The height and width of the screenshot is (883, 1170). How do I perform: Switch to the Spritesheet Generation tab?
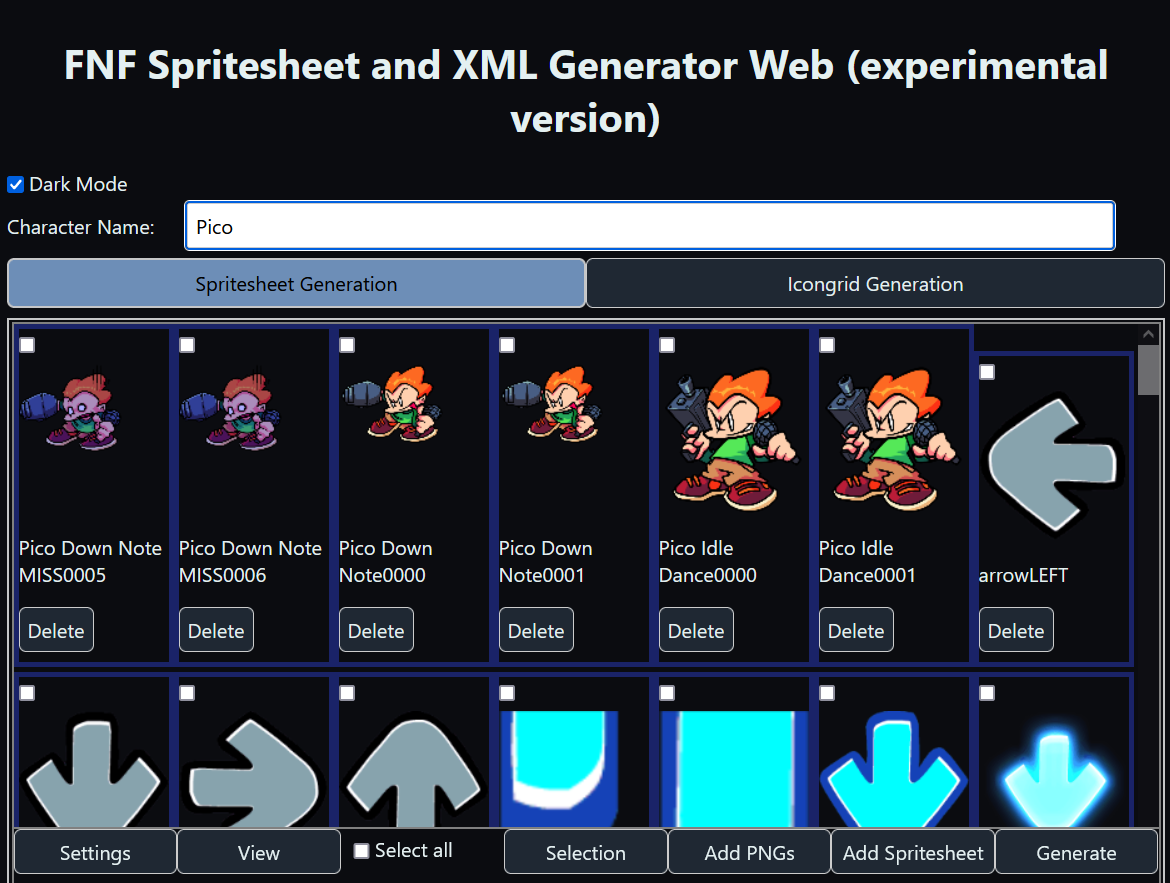click(x=296, y=284)
